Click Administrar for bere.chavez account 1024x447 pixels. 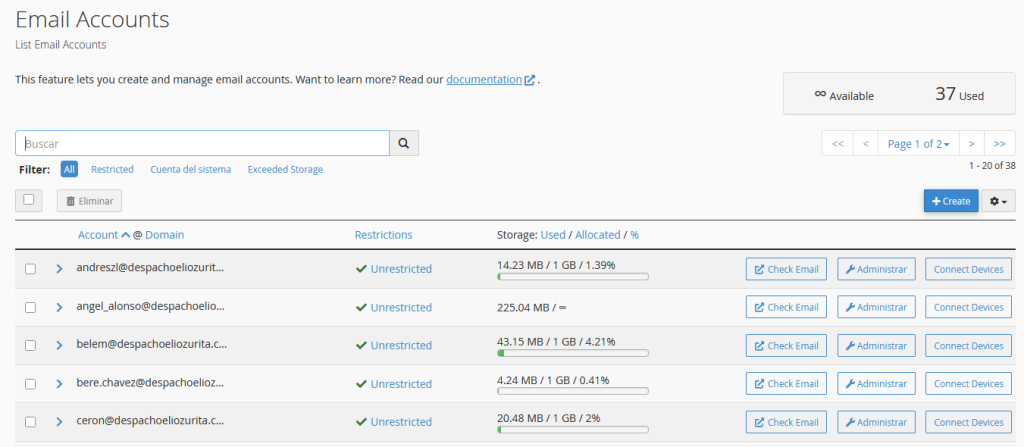pyautogui.click(x=876, y=384)
